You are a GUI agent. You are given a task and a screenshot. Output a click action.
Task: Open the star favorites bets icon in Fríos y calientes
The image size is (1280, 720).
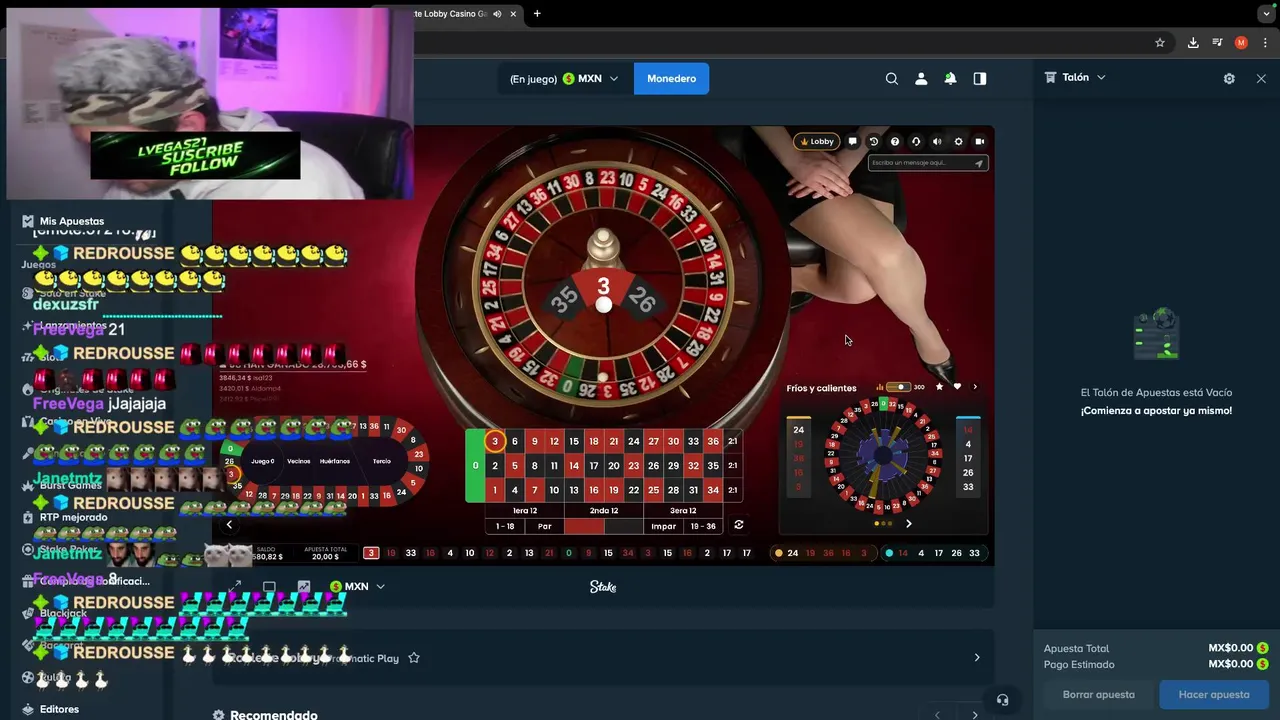939,387
